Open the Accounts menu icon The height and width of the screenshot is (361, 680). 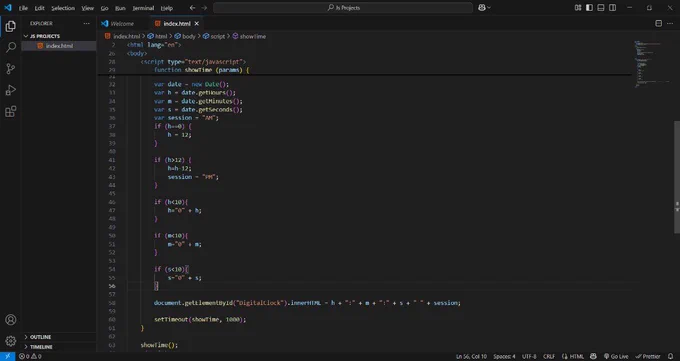click(10, 320)
